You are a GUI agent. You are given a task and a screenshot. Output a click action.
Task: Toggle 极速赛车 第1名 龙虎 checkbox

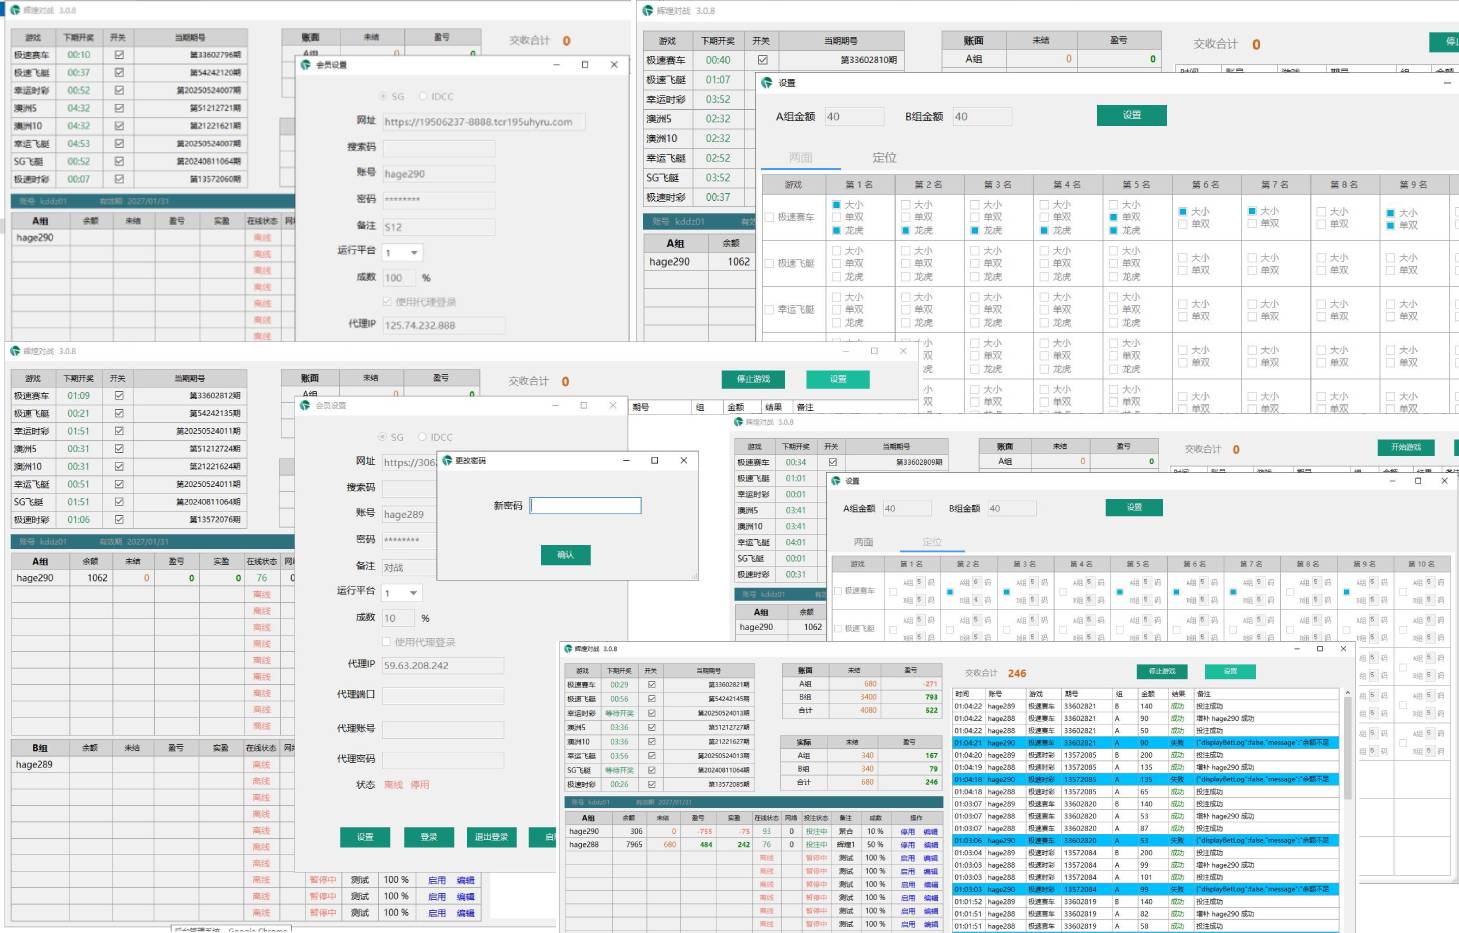[x=837, y=230]
